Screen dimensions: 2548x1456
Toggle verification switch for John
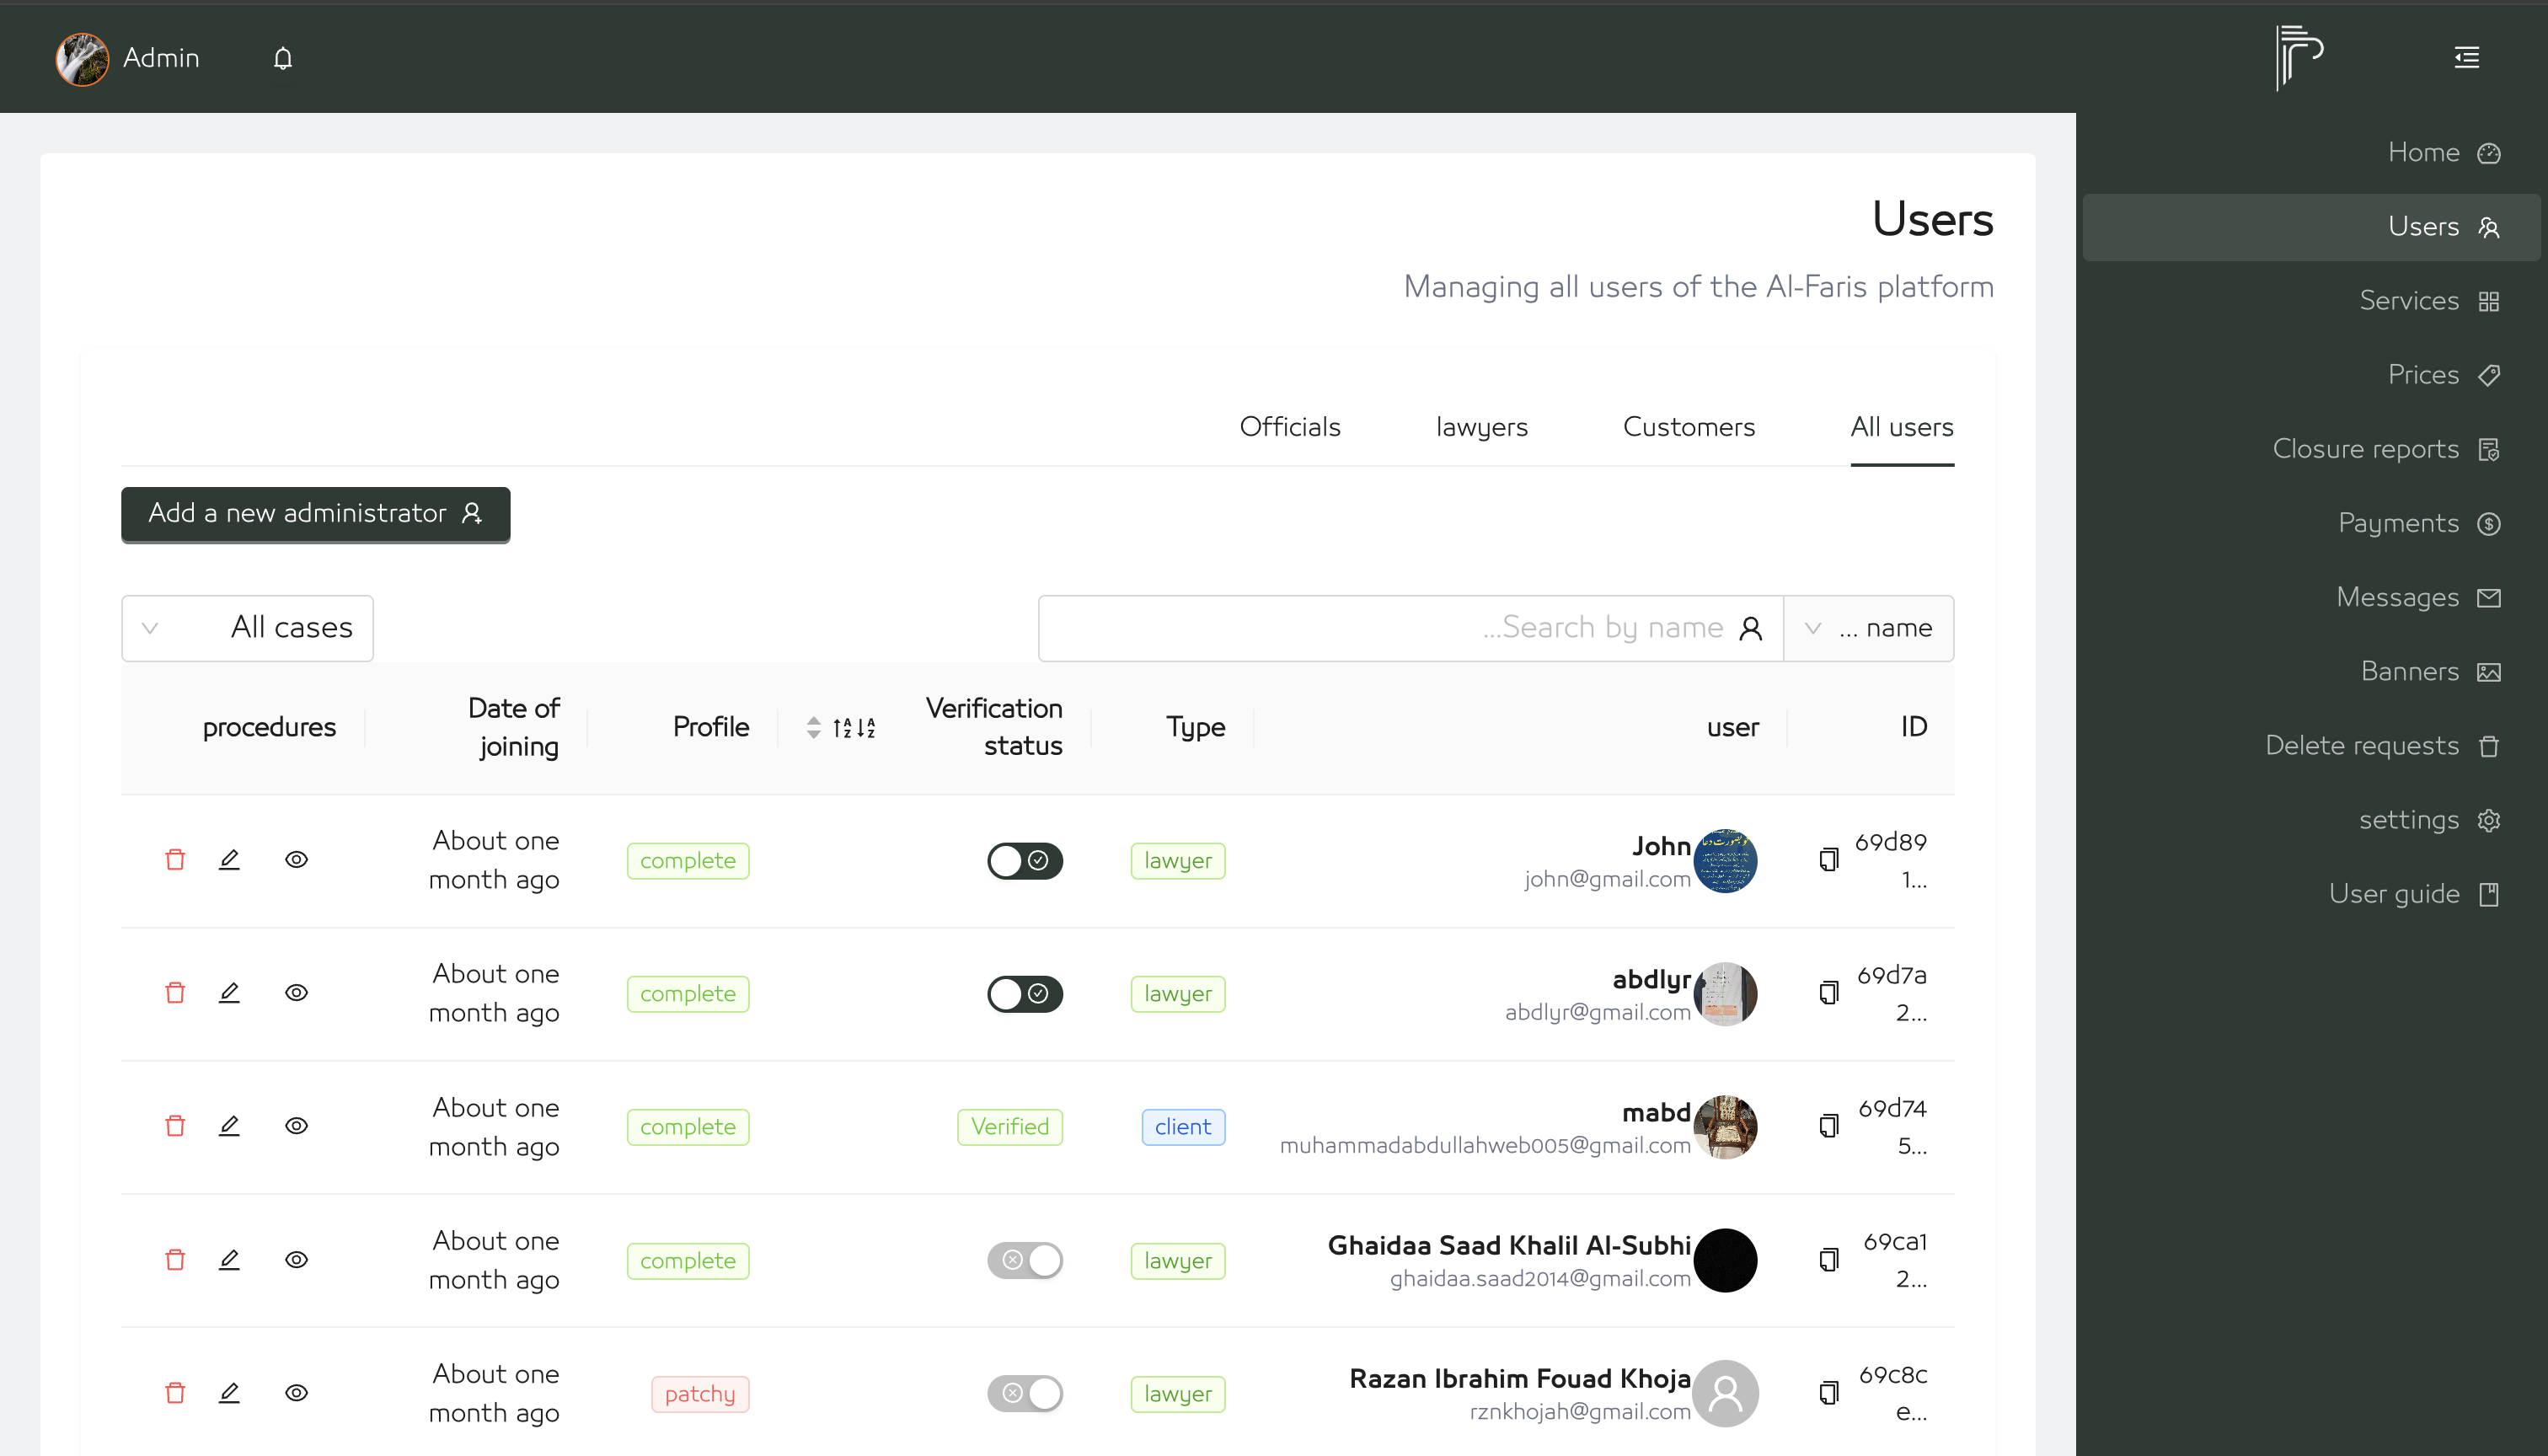click(1025, 861)
